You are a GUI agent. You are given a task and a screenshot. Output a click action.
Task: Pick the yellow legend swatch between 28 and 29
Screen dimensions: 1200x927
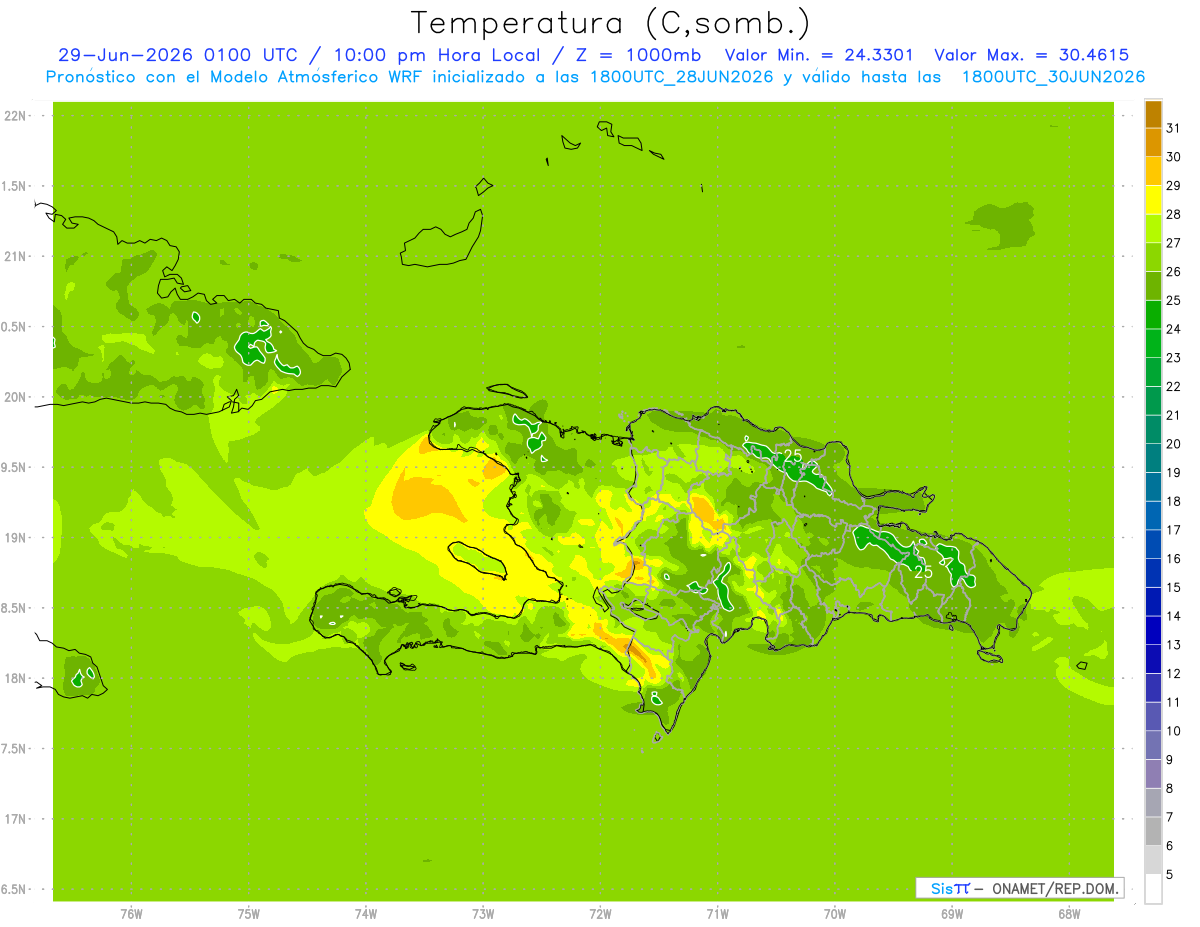1153,200
